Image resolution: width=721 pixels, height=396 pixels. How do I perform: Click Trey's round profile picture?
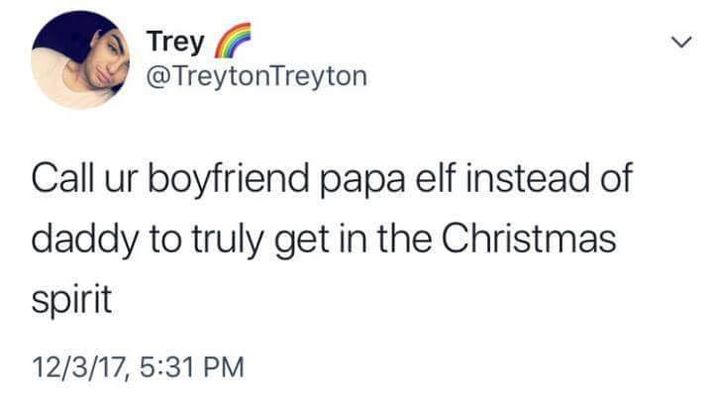click(81, 60)
